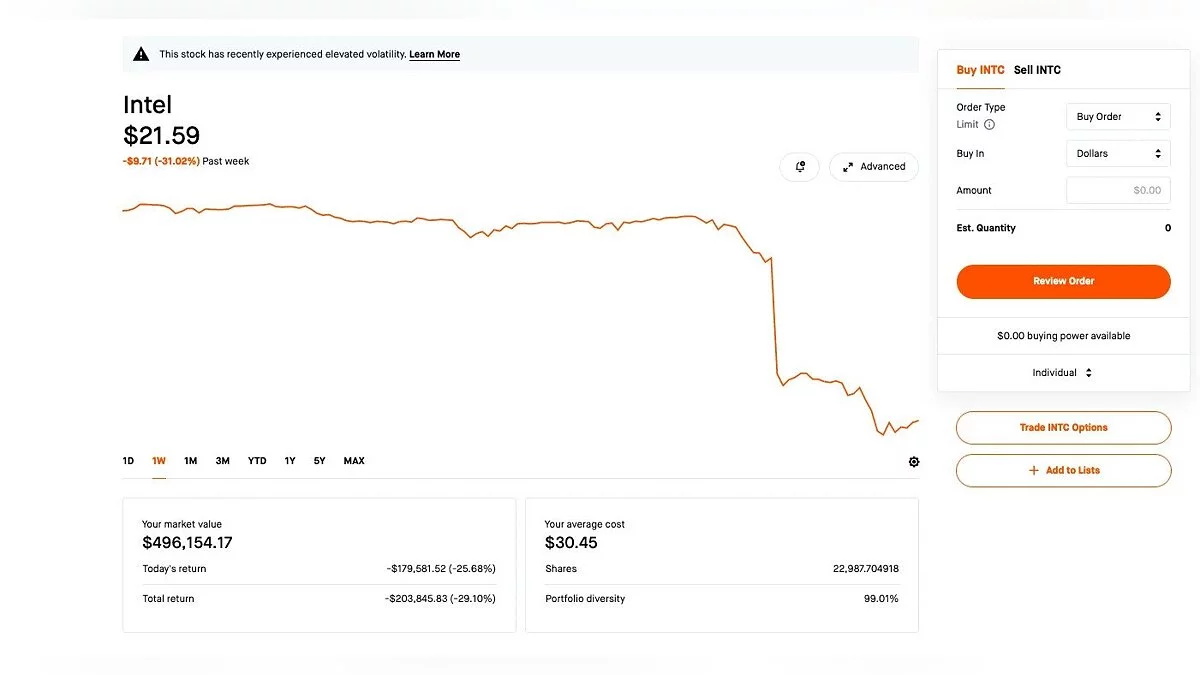Show the 1M chart range
The height and width of the screenshot is (675, 1200).
coord(190,461)
